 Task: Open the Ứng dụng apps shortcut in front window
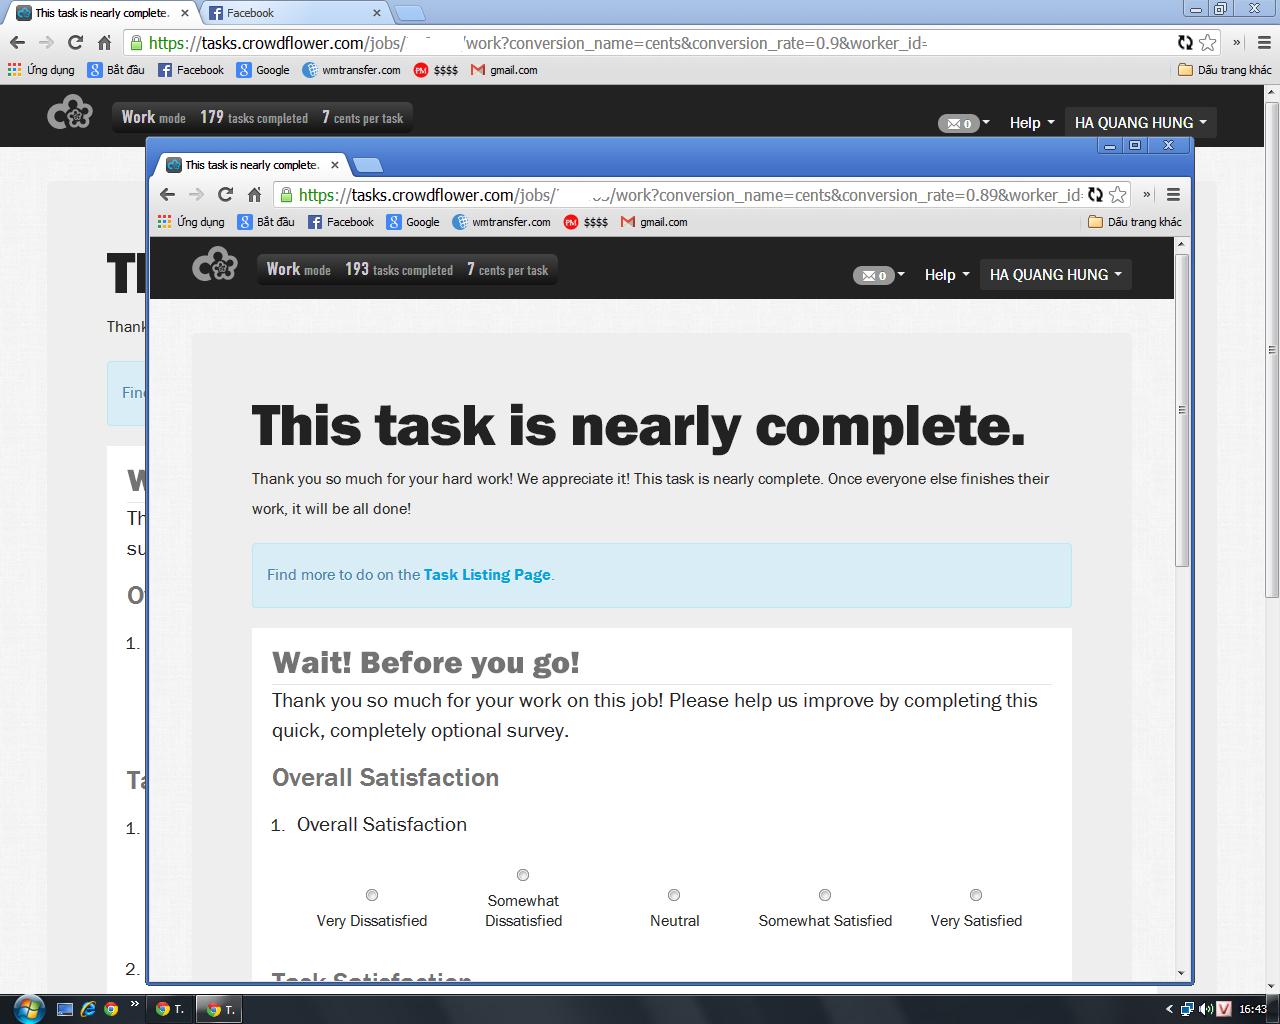tap(191, 222)
